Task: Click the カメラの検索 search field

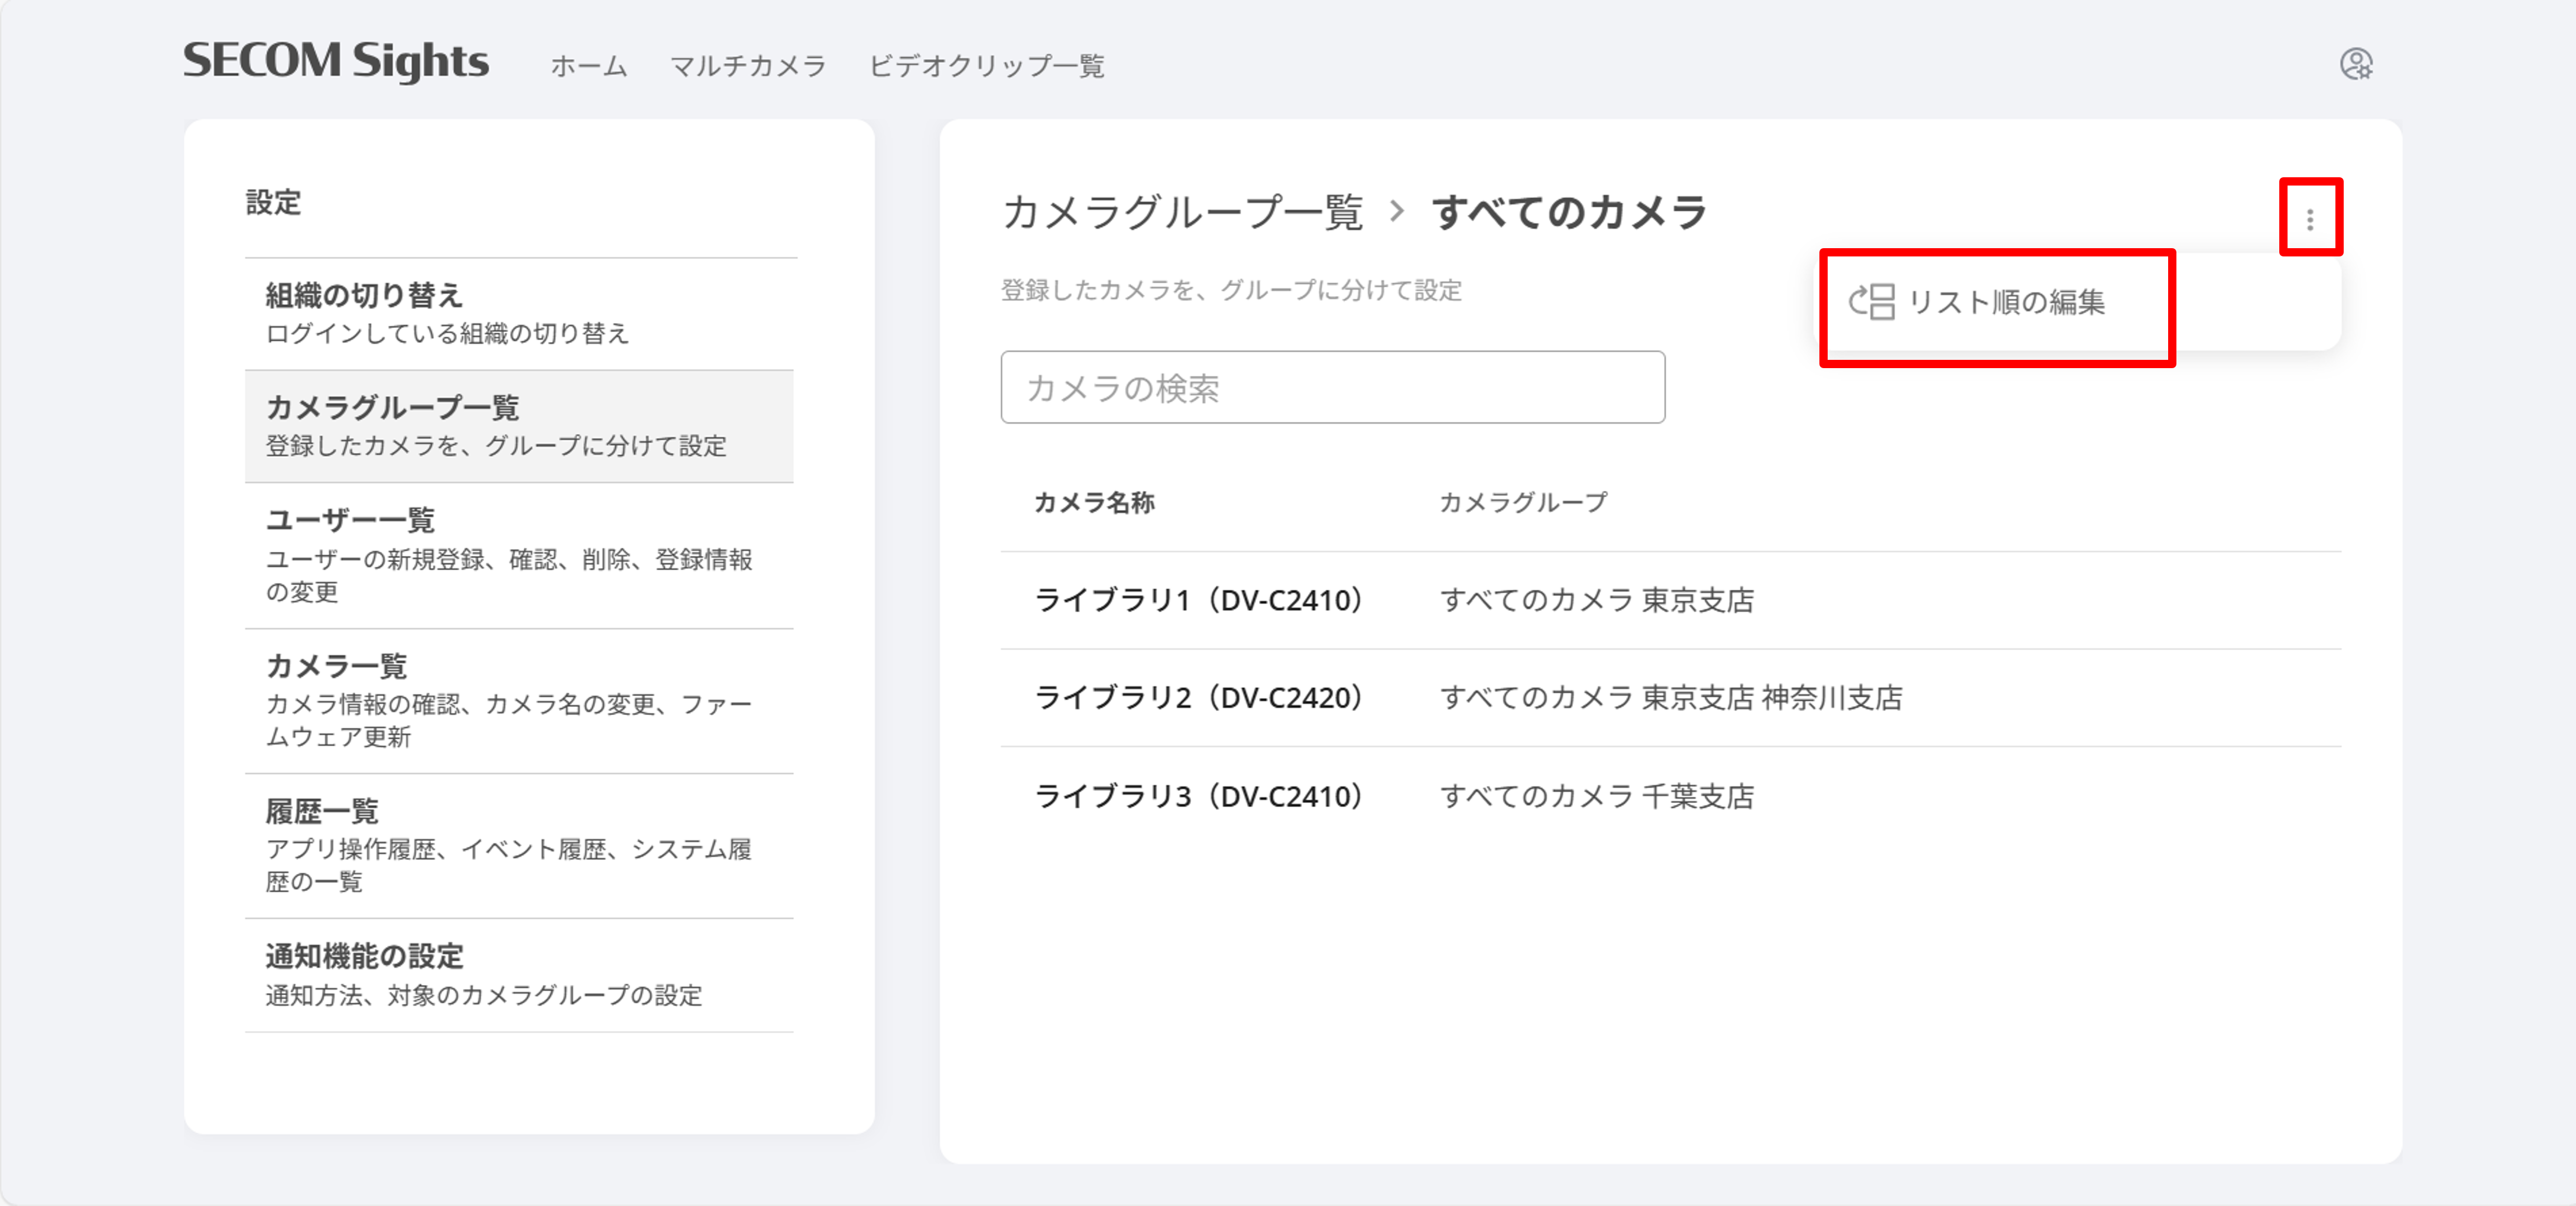Action: 1333,387
